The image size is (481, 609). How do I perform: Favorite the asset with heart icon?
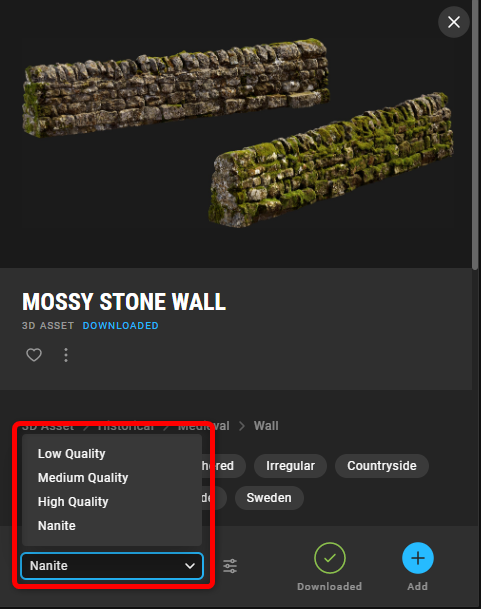click(x=34, y=355)
